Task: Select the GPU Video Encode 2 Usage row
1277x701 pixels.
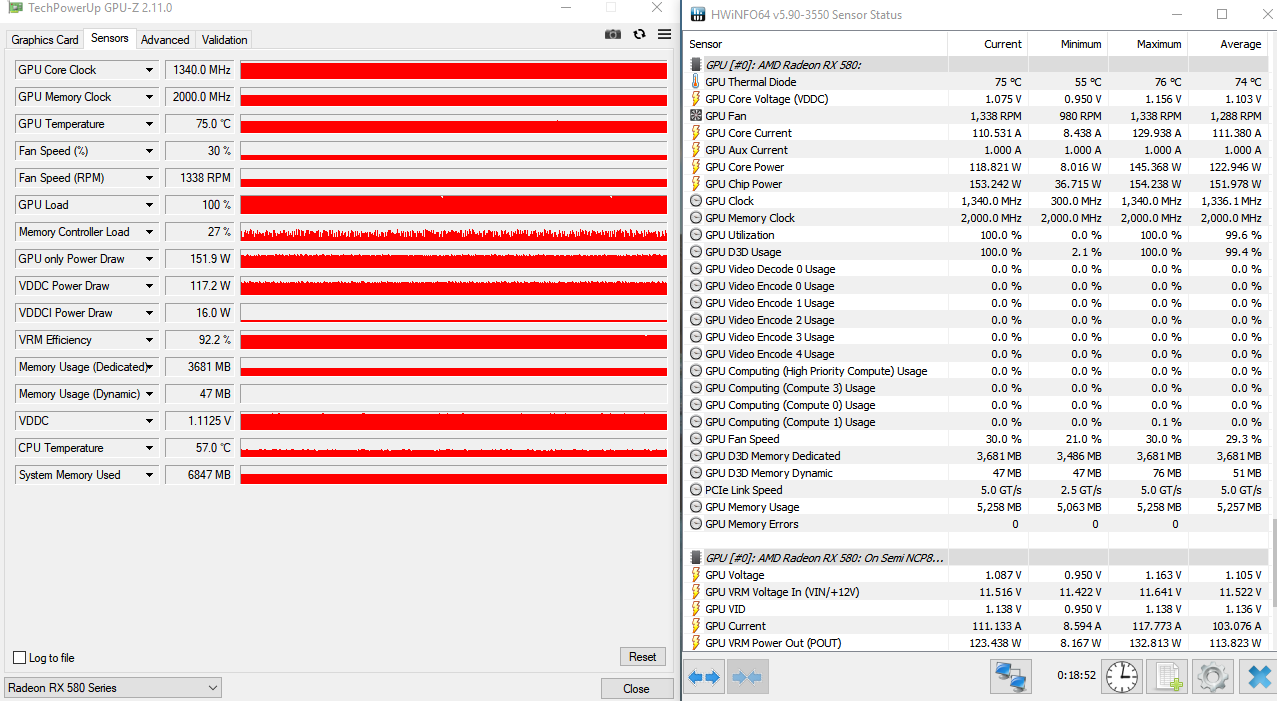Action: point(976,320)
